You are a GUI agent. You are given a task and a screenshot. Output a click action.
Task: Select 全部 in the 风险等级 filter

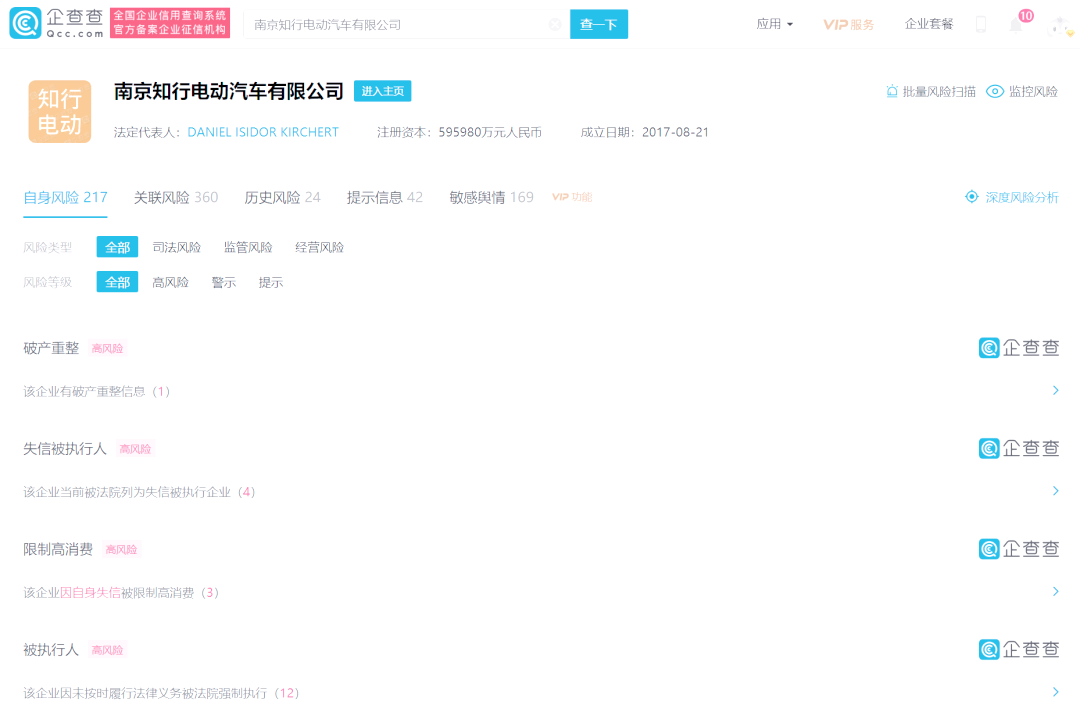click(x=117, y=282)
